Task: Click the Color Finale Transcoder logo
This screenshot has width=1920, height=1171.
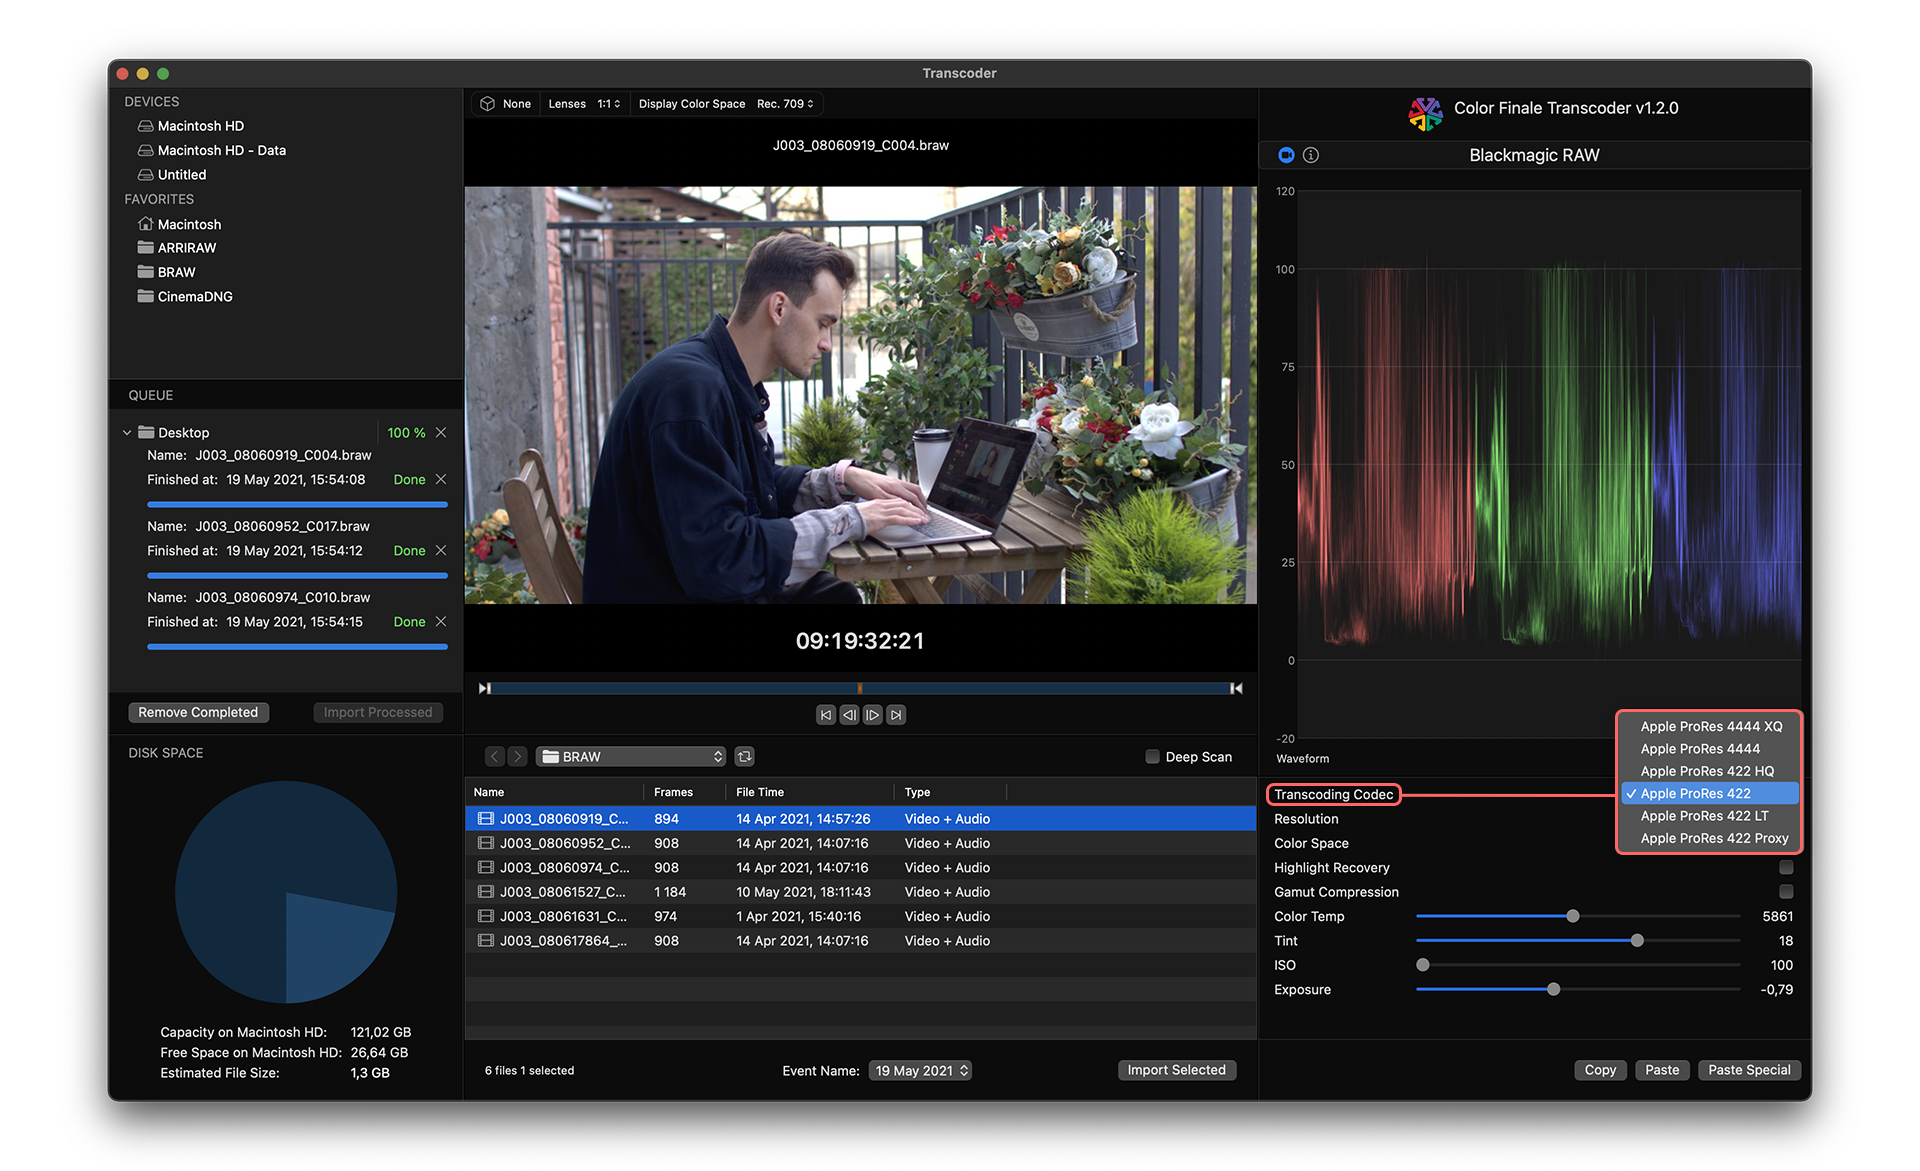Action: [x=1425, y=112]
